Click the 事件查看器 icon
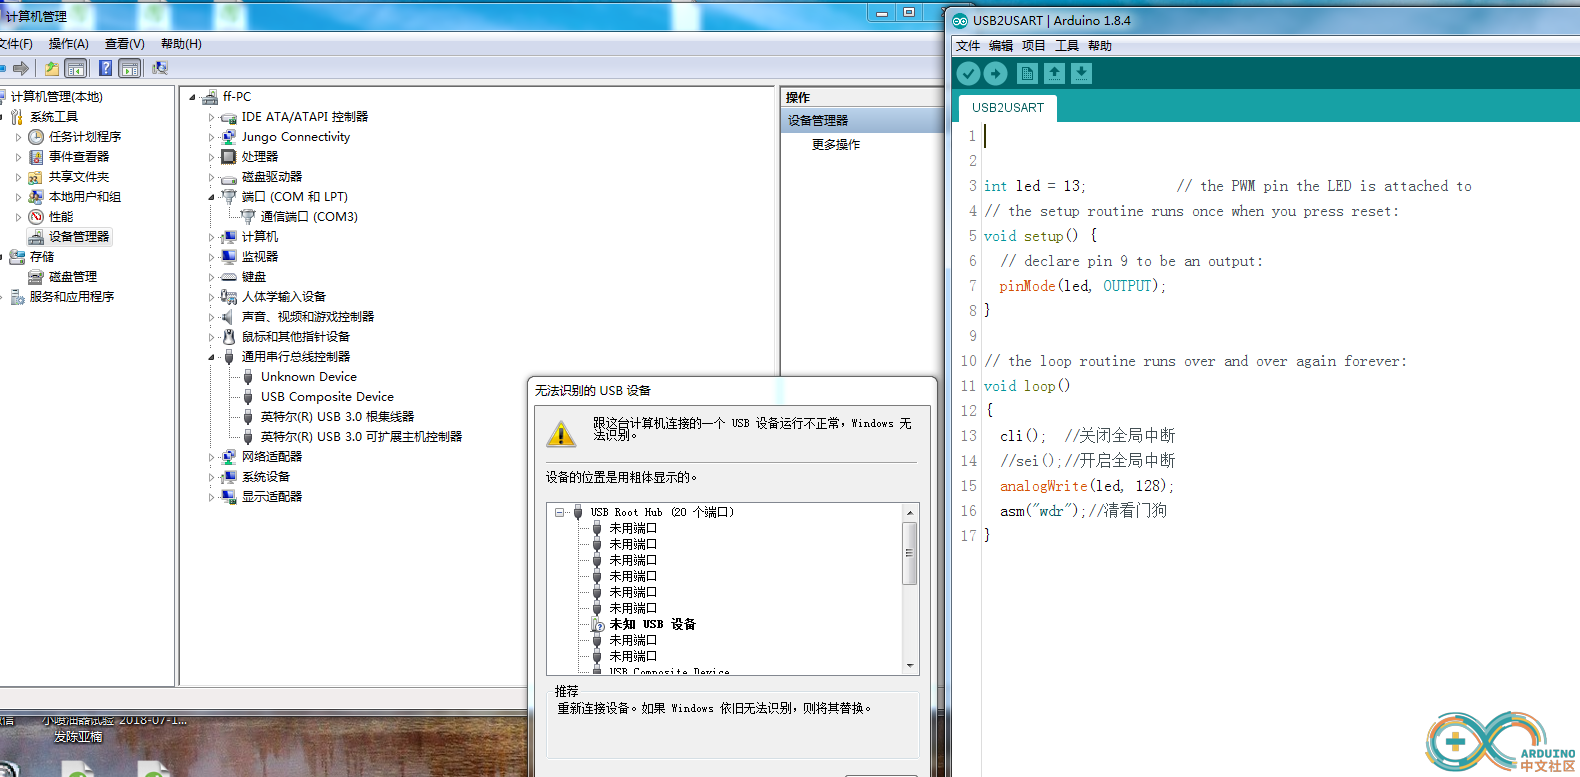Image resolution: width=1580 pixels, height=777 pixels. tap(36, 157)
